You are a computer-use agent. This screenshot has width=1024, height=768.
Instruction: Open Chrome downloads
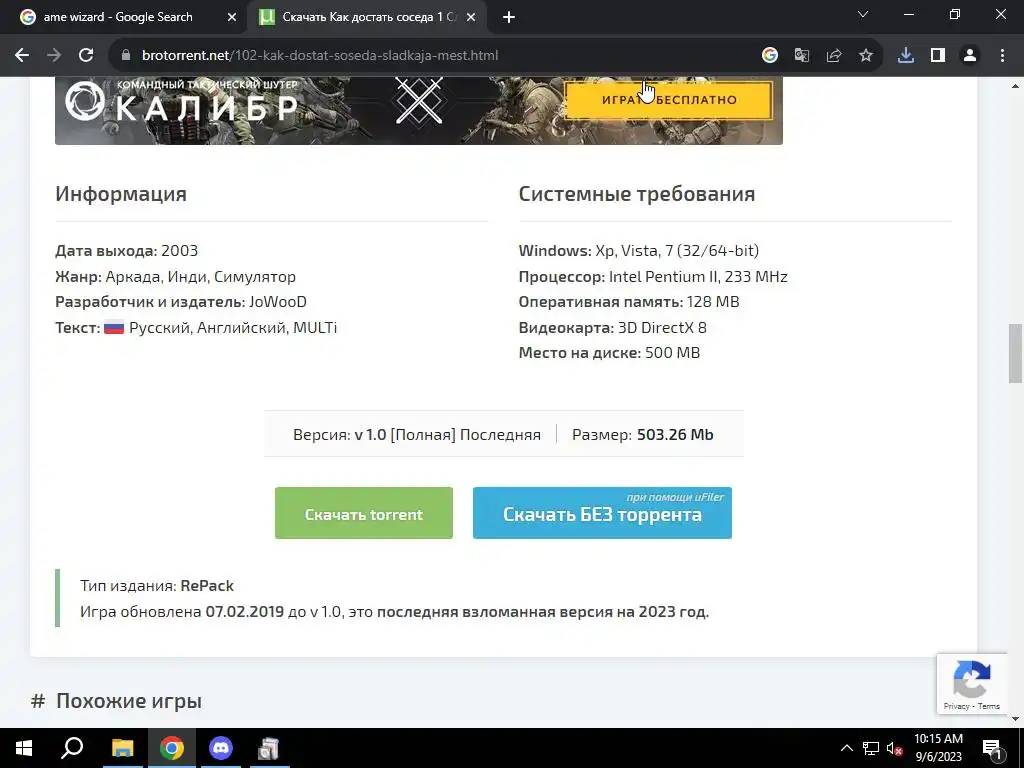[x=906, y=56]
